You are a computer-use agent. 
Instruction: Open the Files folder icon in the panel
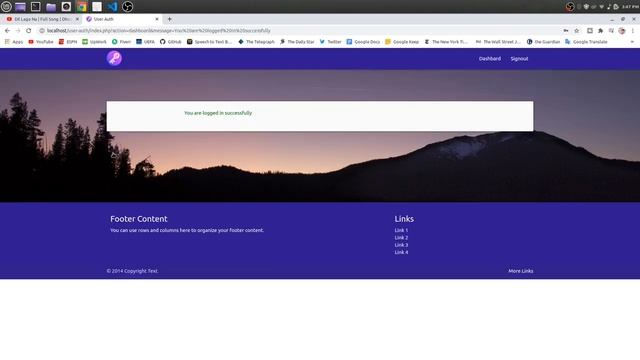coord(51,7)
